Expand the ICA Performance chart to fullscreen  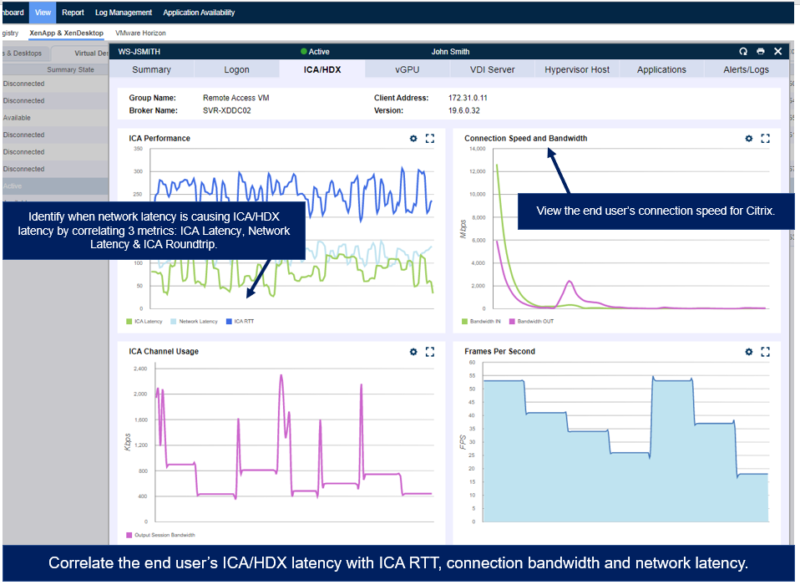pos(429,139)
